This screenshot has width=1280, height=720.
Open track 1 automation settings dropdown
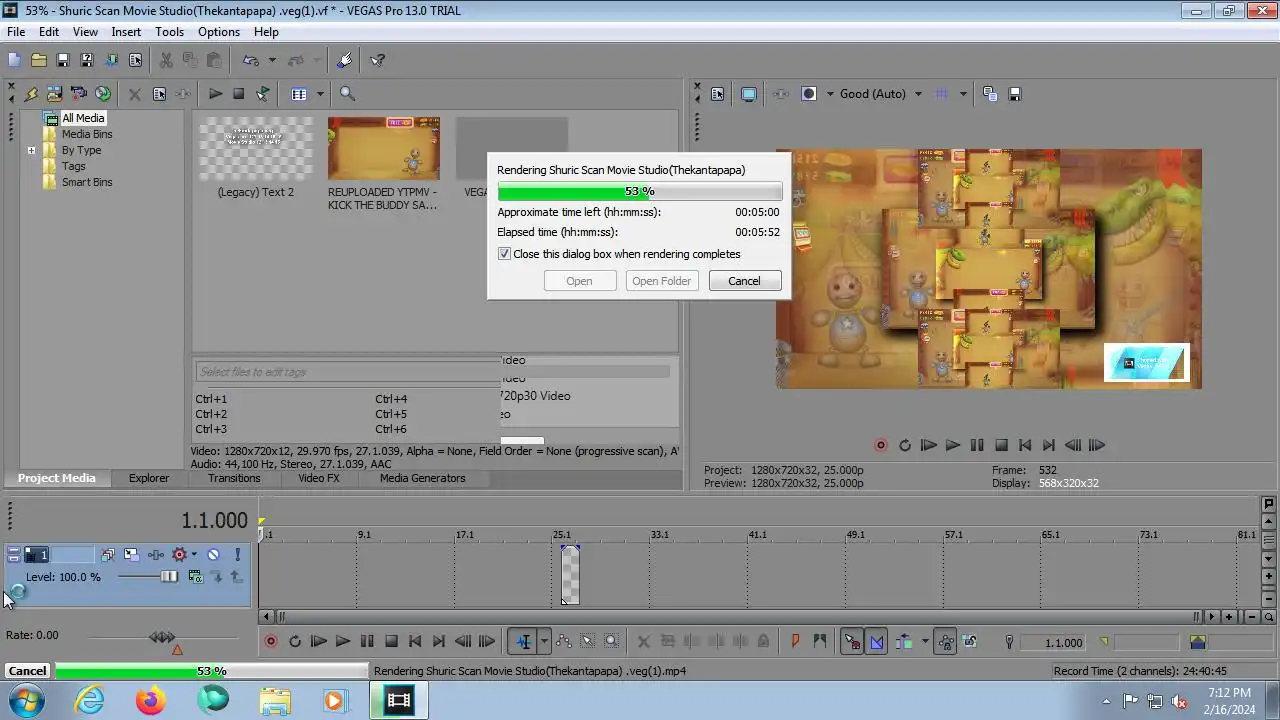pos(194,555)
